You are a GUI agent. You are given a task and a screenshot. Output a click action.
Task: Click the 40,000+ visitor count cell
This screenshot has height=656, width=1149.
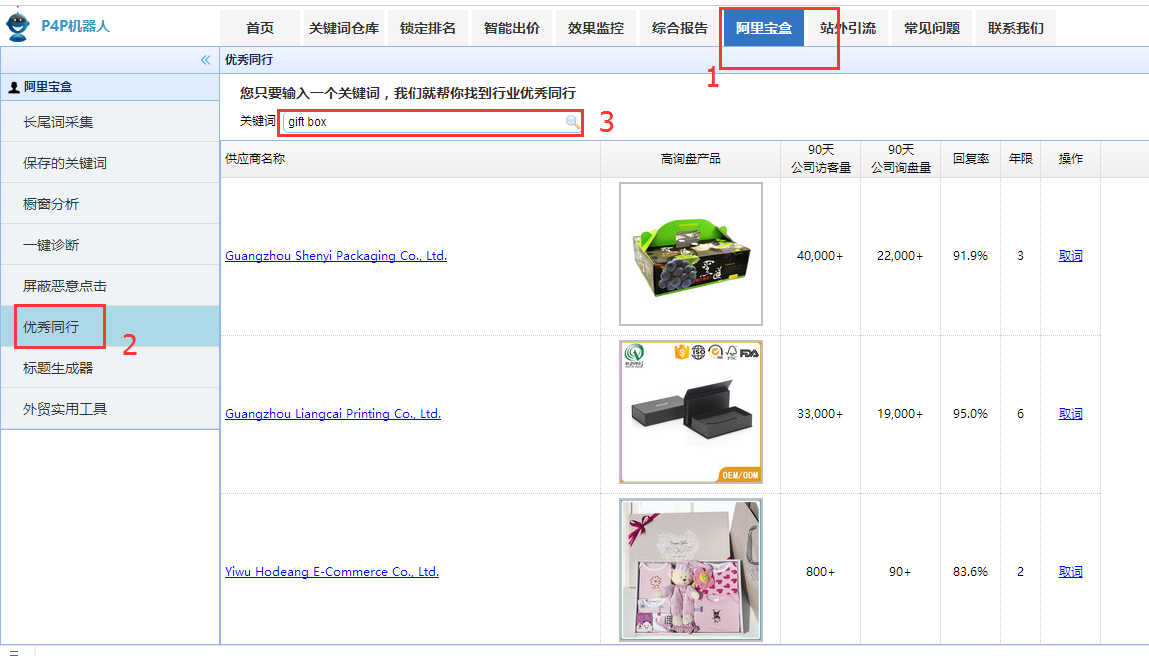(820, 256)
